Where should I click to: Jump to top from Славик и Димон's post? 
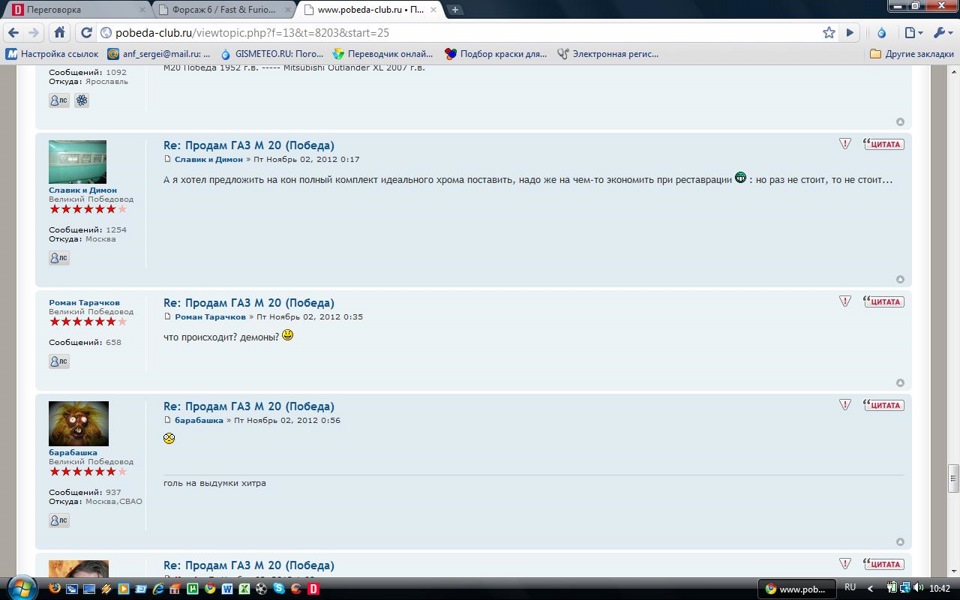(x=900, y=279)
